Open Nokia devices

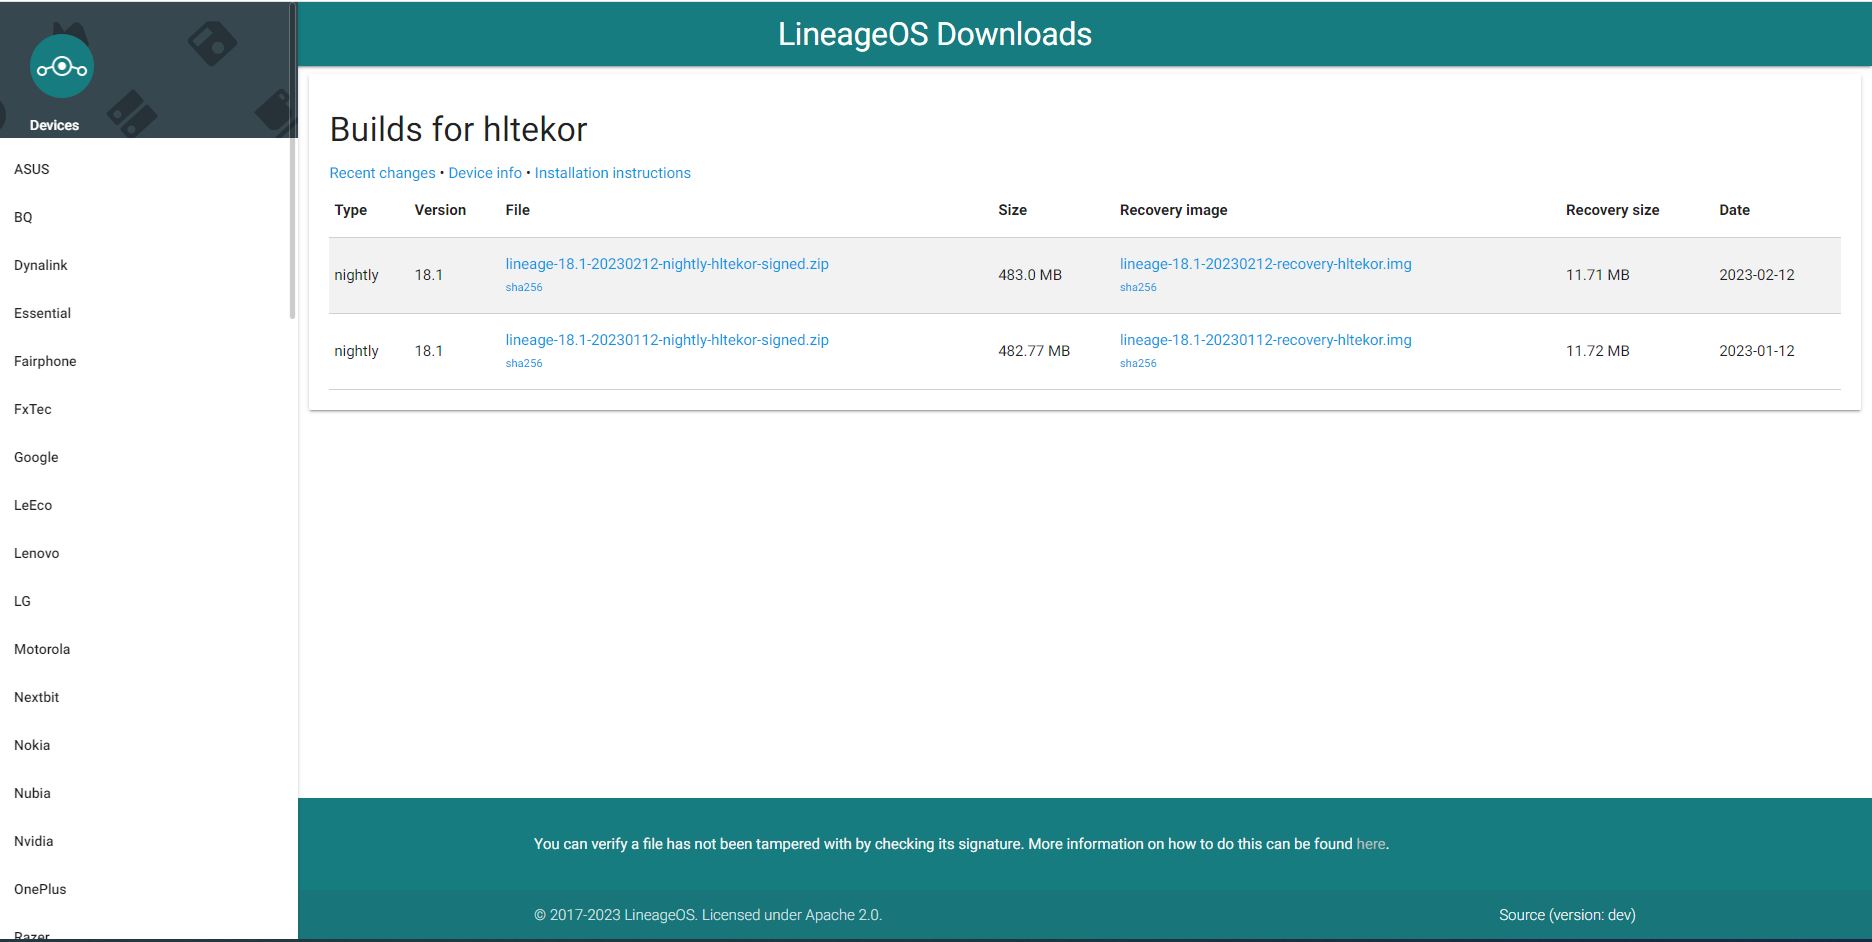[x=32, y=745]
